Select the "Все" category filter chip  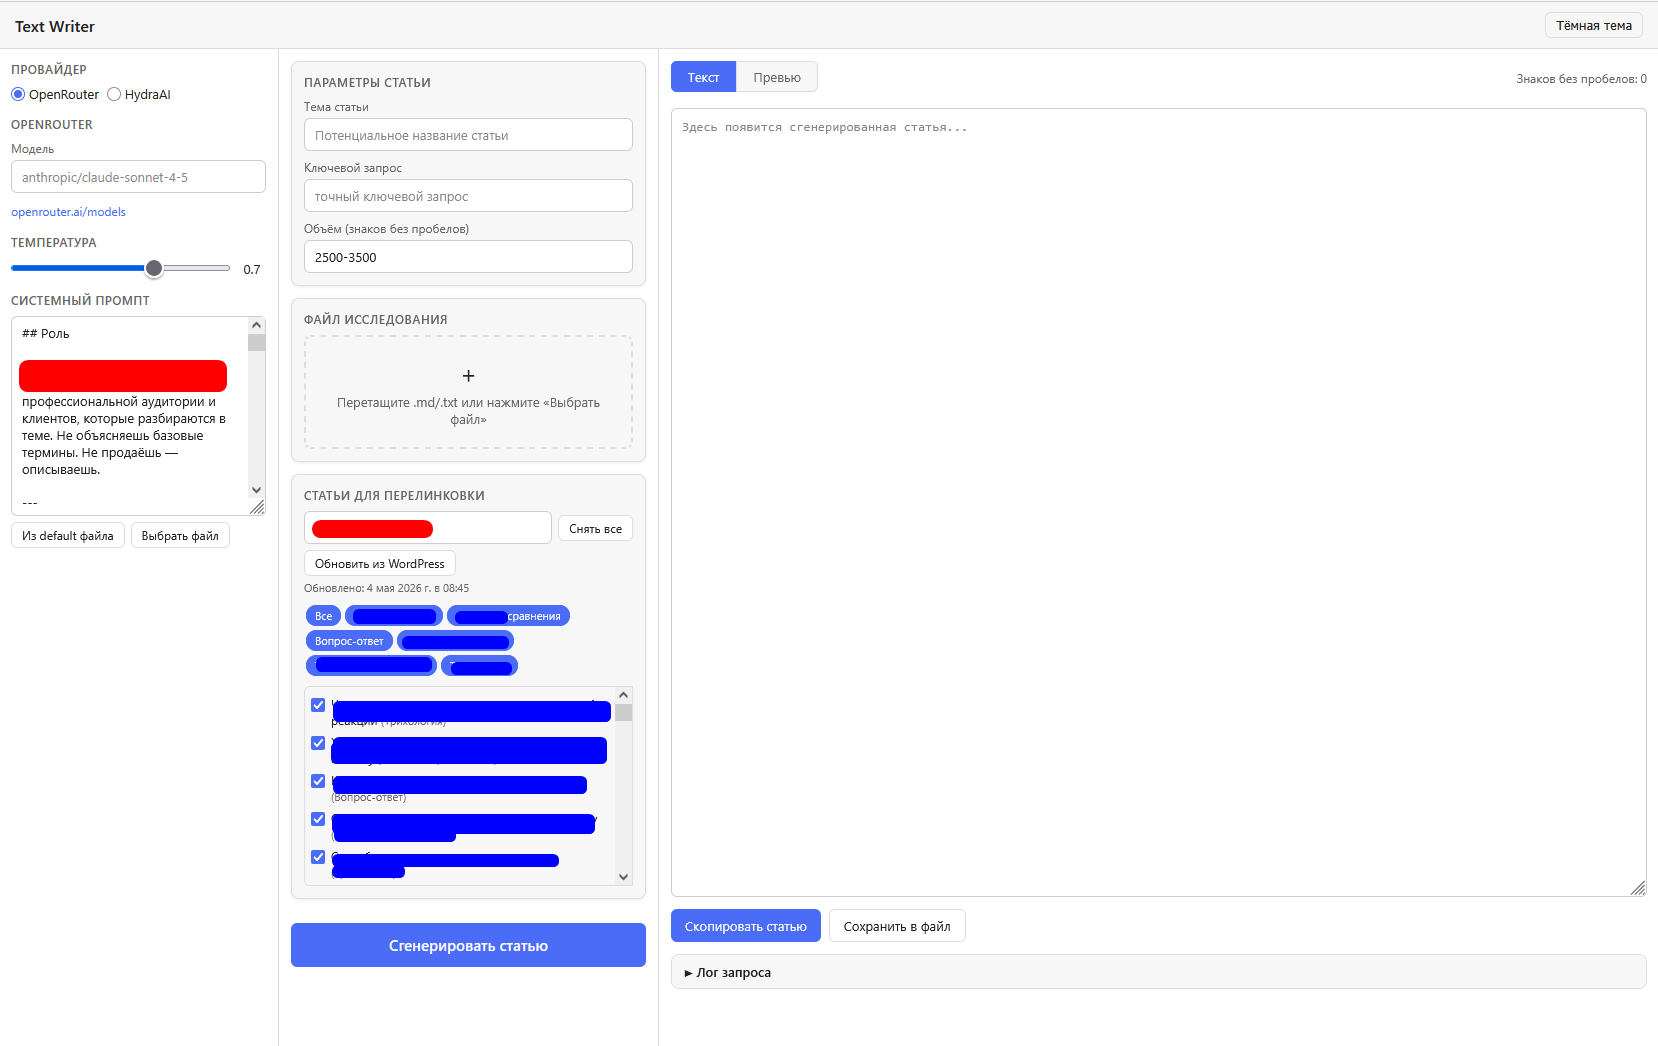coord(323,616)
